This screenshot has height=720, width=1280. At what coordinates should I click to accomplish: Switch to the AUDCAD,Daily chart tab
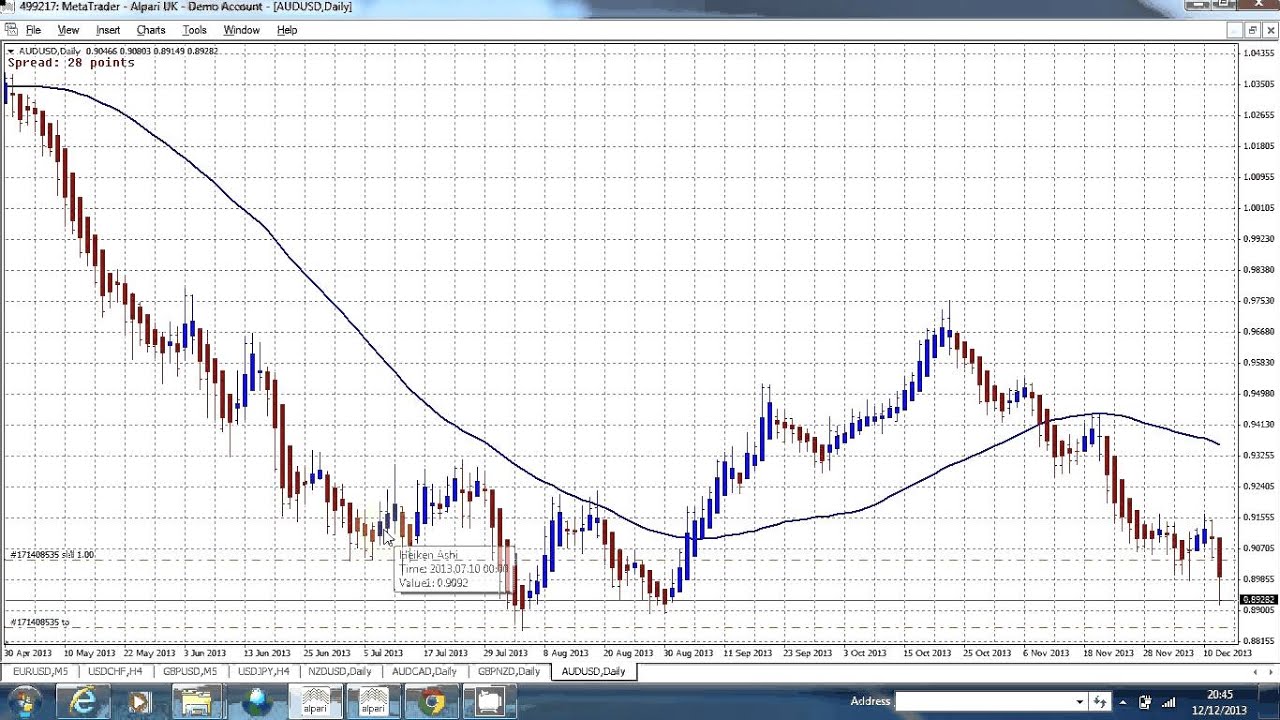pyautogui.click(x=424, y=671)
